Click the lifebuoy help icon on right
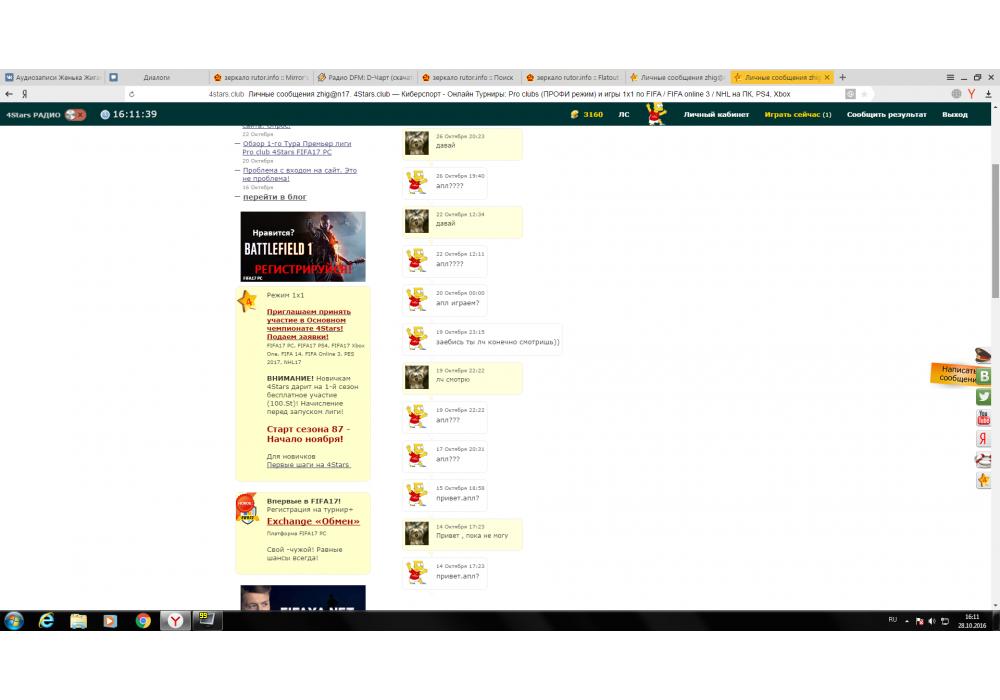 pyautogui.click(x=984, y=460)
